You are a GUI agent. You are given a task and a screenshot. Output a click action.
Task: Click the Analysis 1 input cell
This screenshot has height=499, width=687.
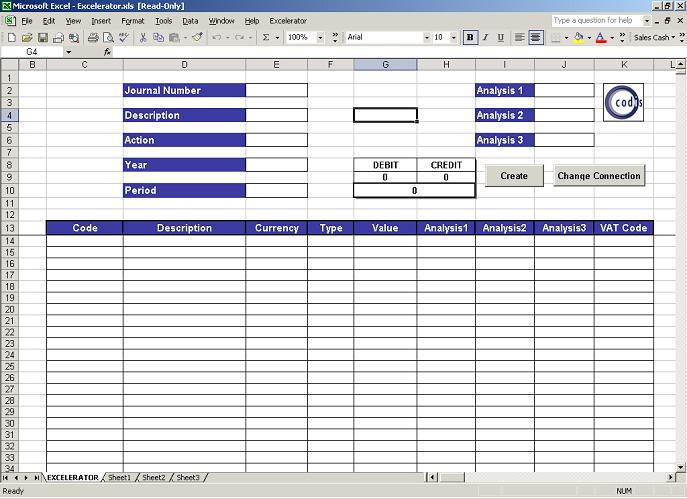(564, 90)
